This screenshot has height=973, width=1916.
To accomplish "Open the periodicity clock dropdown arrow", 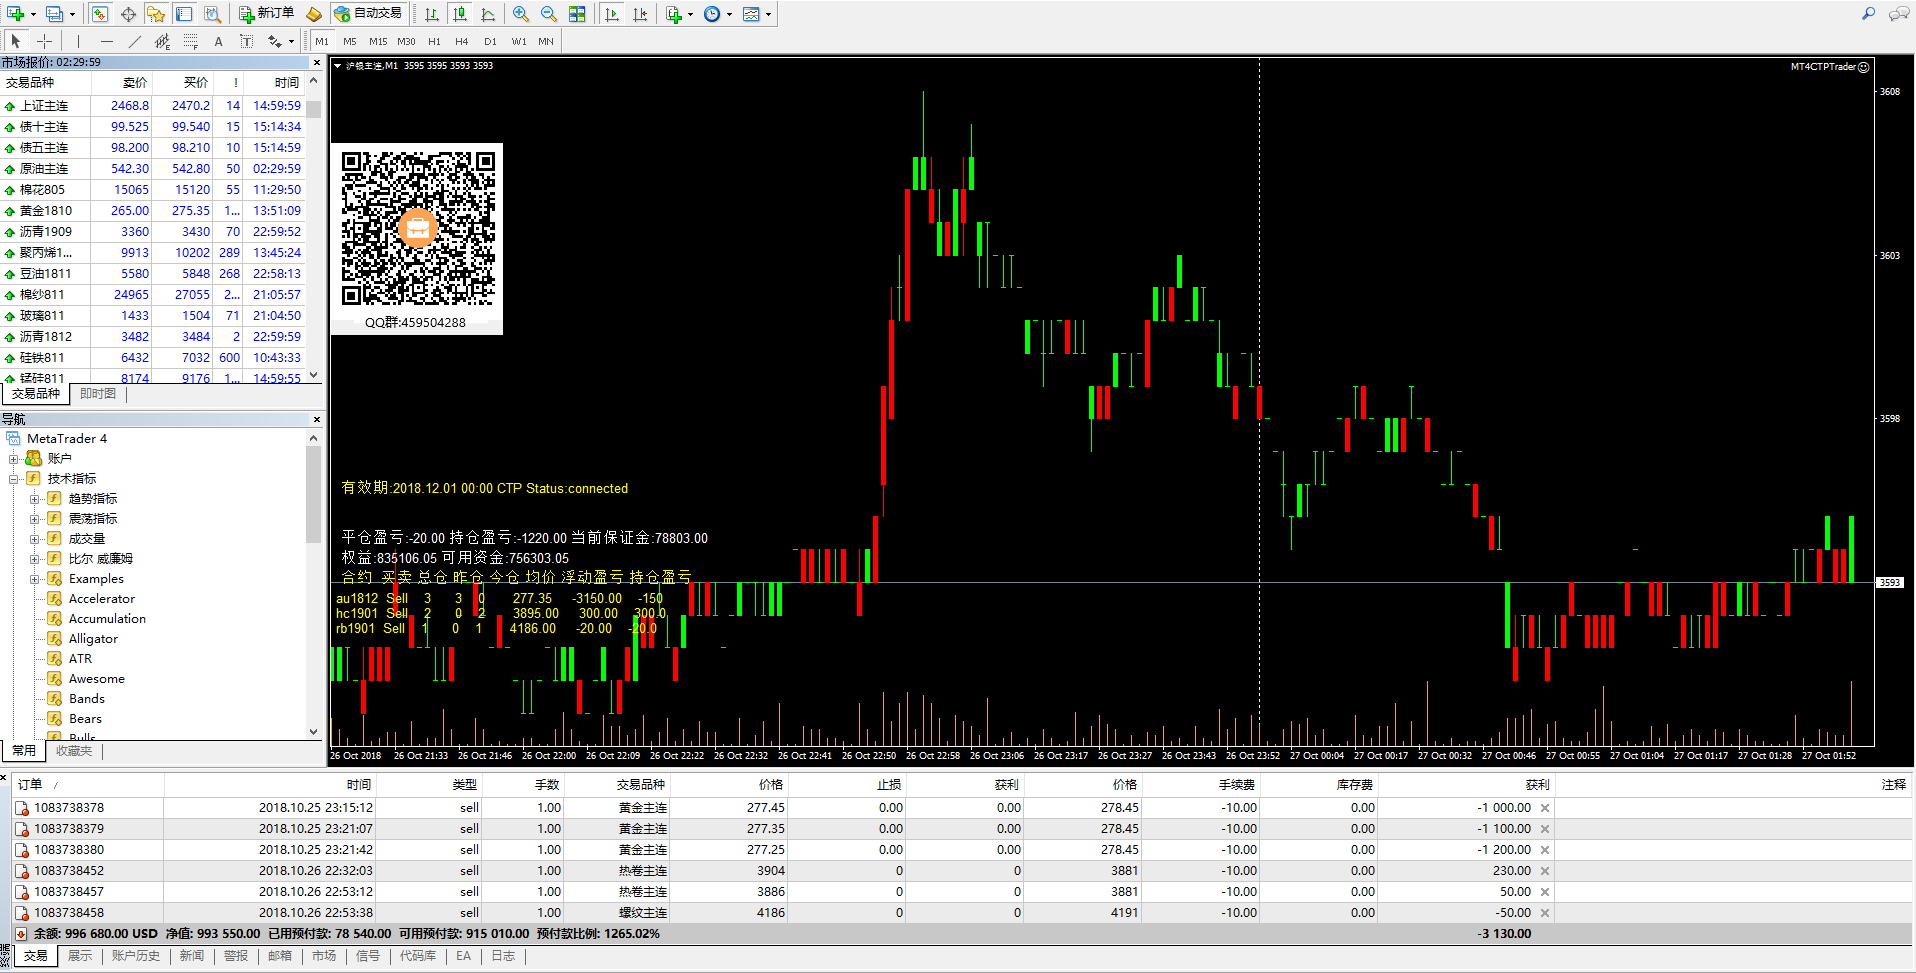I will coord(729,14).
